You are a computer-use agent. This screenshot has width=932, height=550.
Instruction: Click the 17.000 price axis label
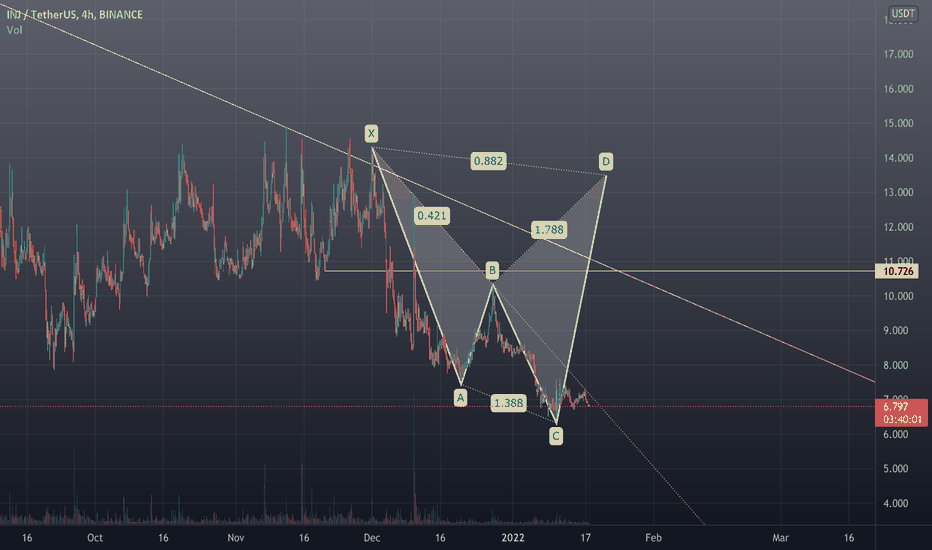click(x=898, y=54)
